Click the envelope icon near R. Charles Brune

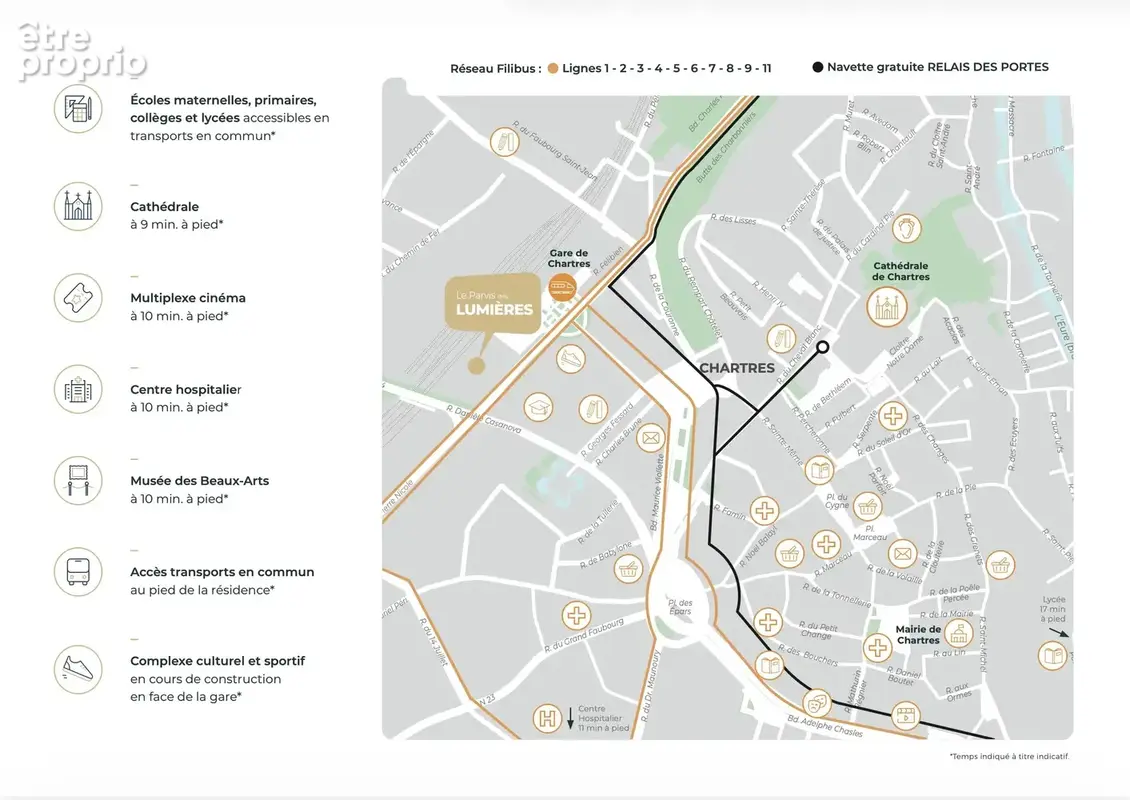tap(651, 437)
